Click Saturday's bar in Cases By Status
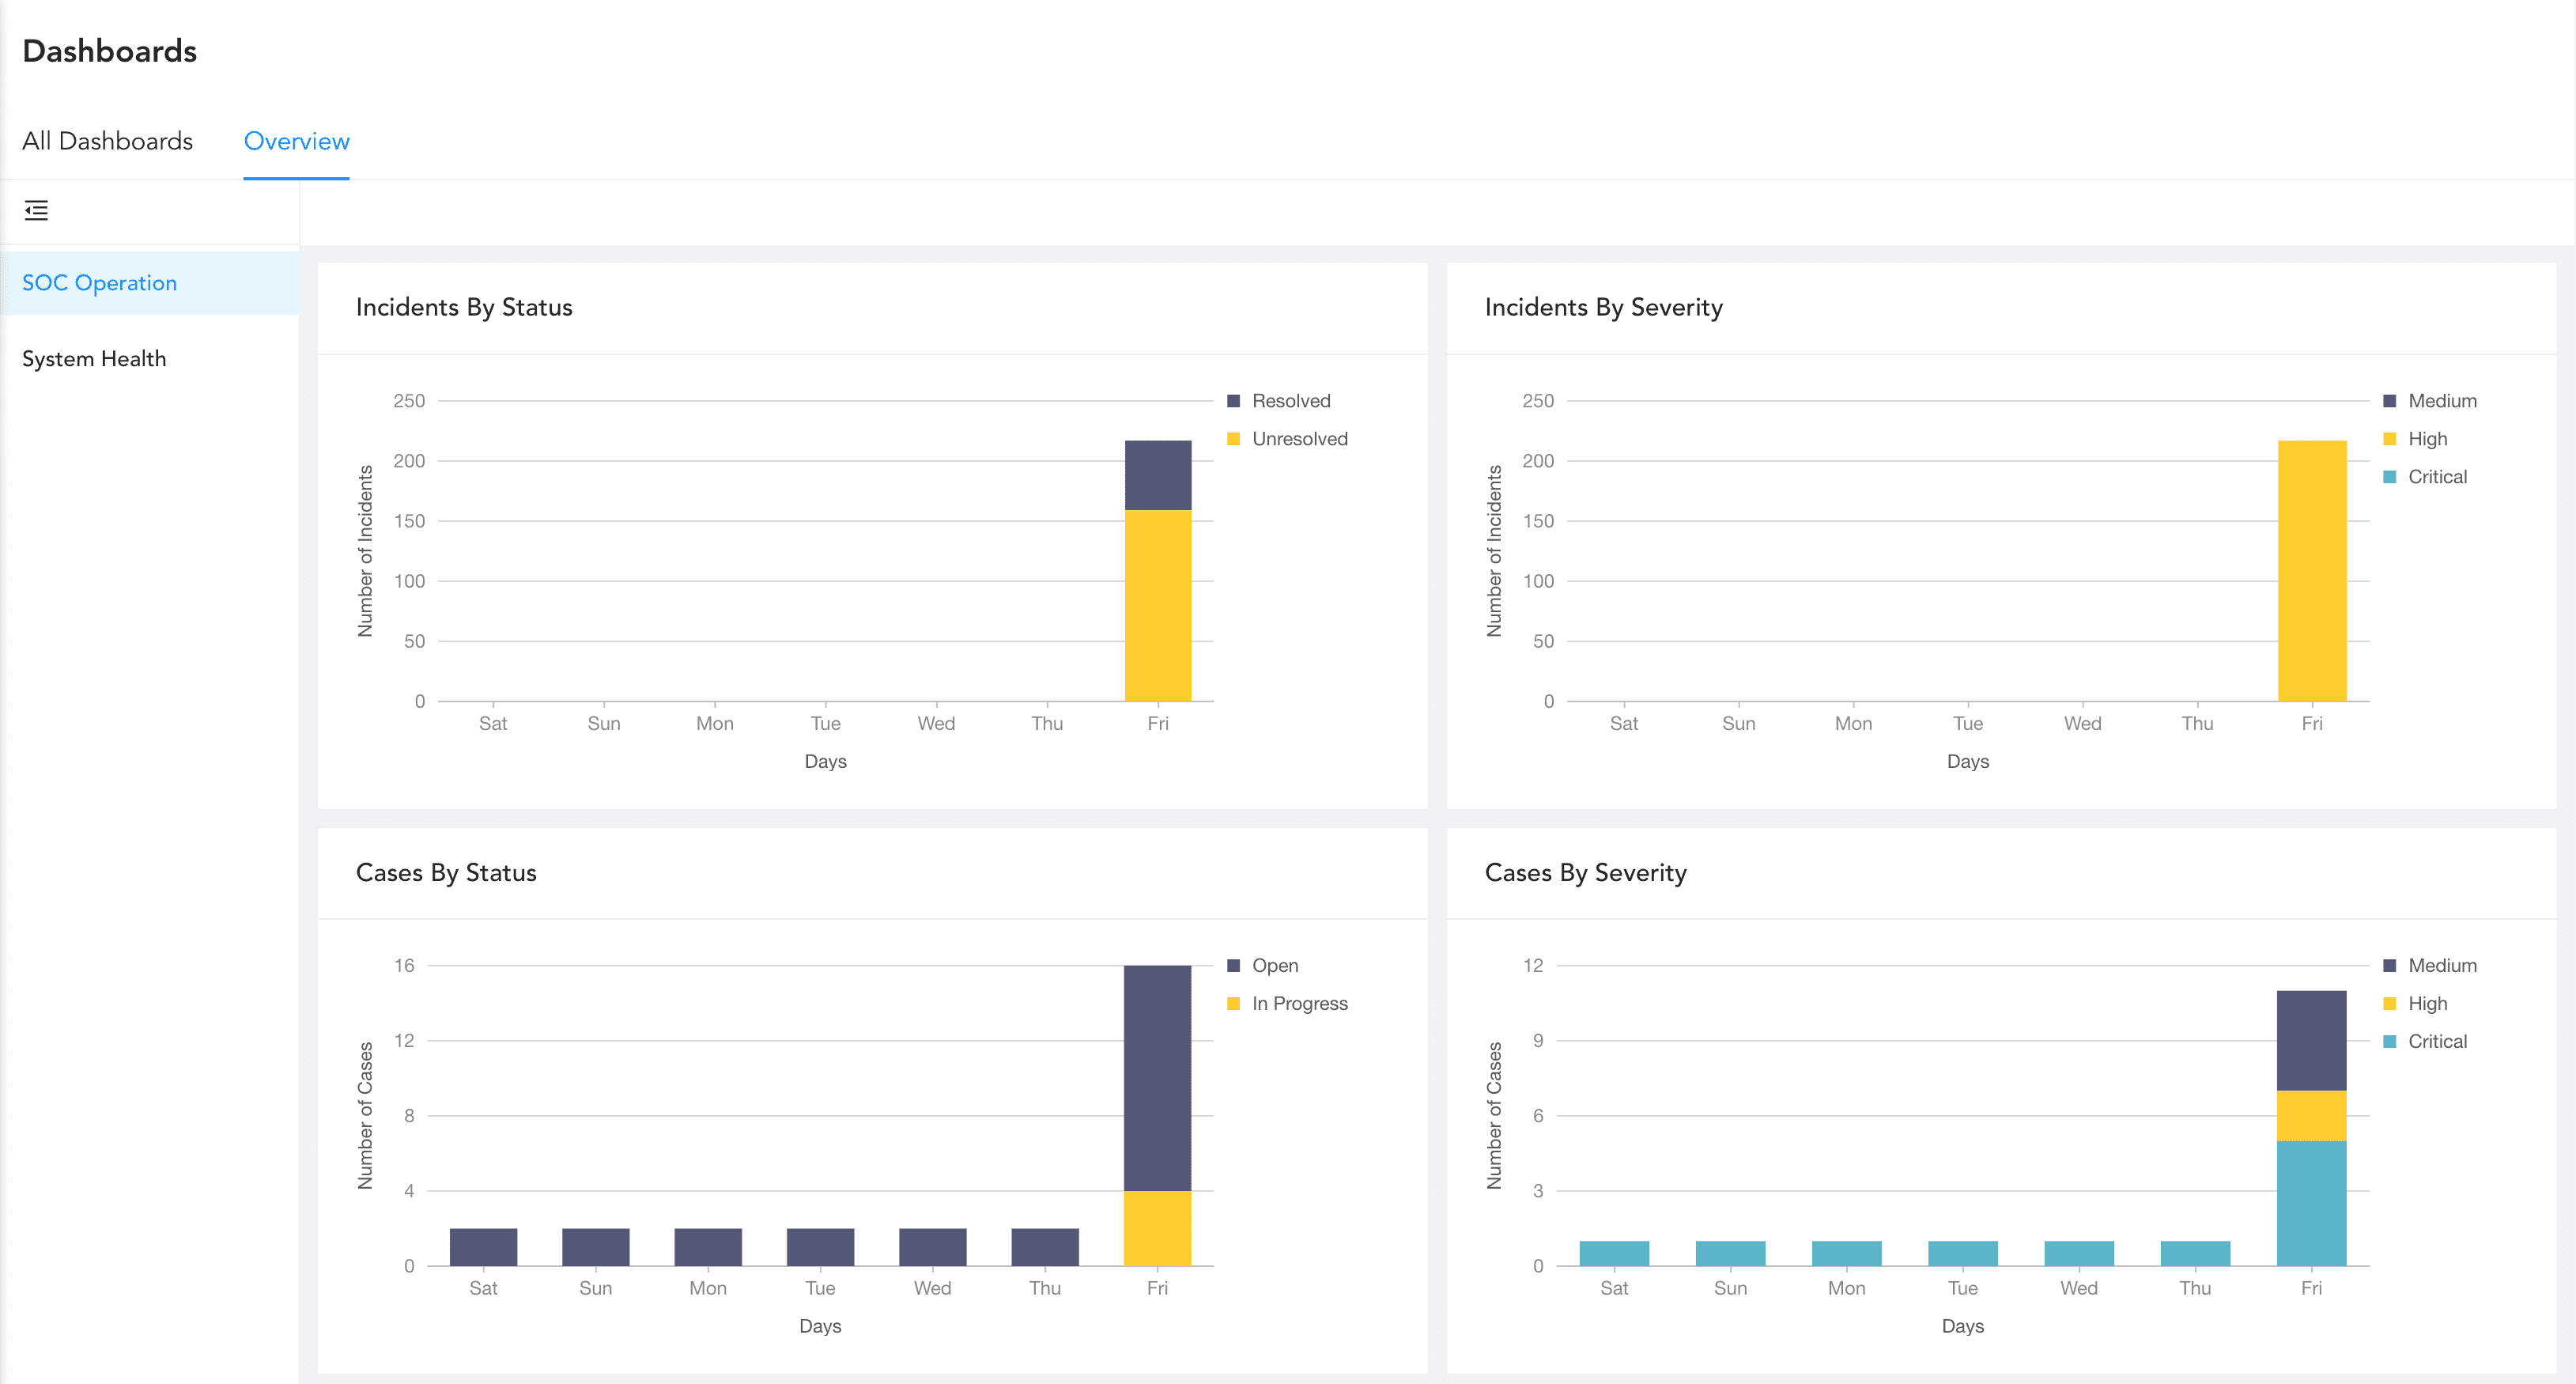 [x=483, y=1247]
